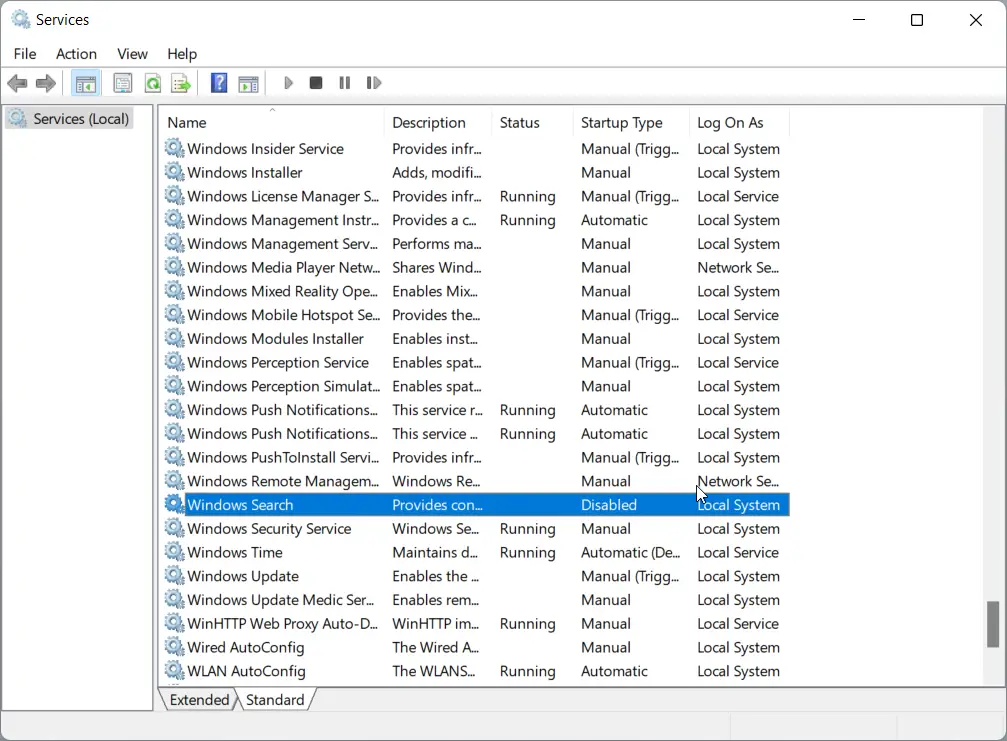Open the Help toolbar icon
Viewport: 1007px width, 741px height.
pyautogui.click(x=219, y=83)
